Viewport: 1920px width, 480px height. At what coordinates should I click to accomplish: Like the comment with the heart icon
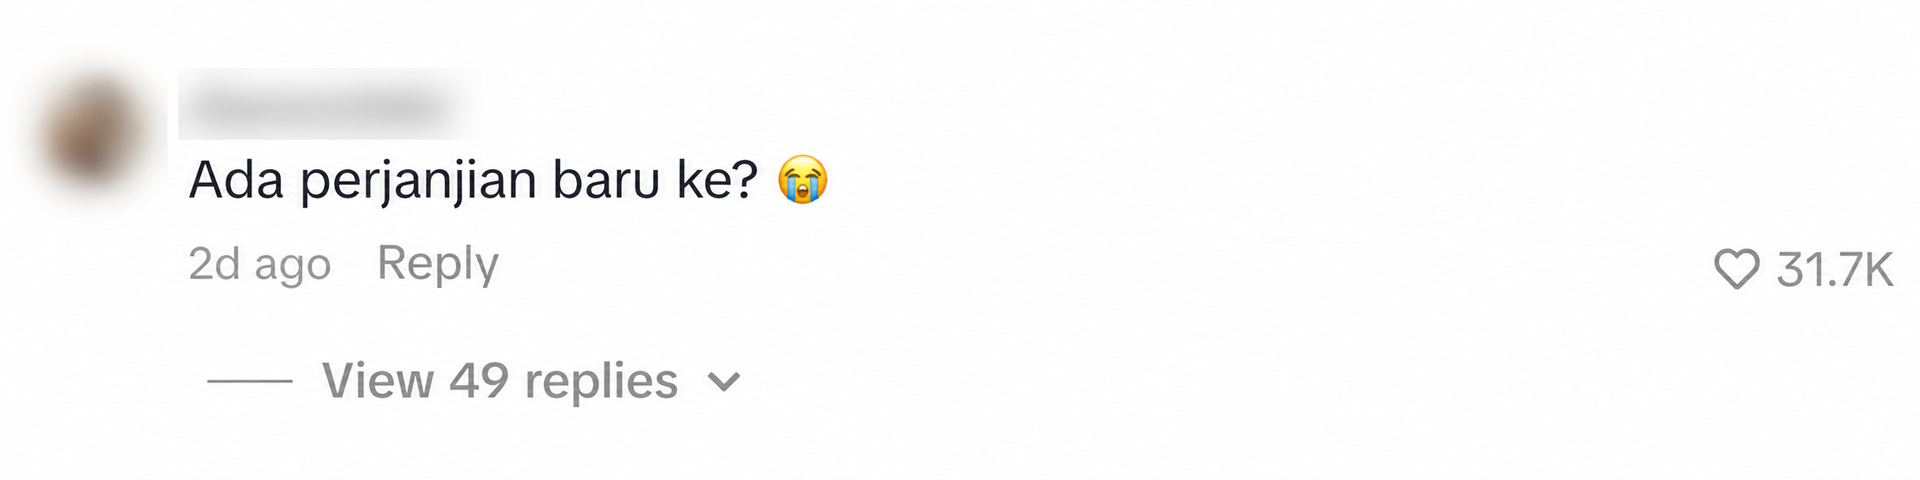pos(1736,270)
